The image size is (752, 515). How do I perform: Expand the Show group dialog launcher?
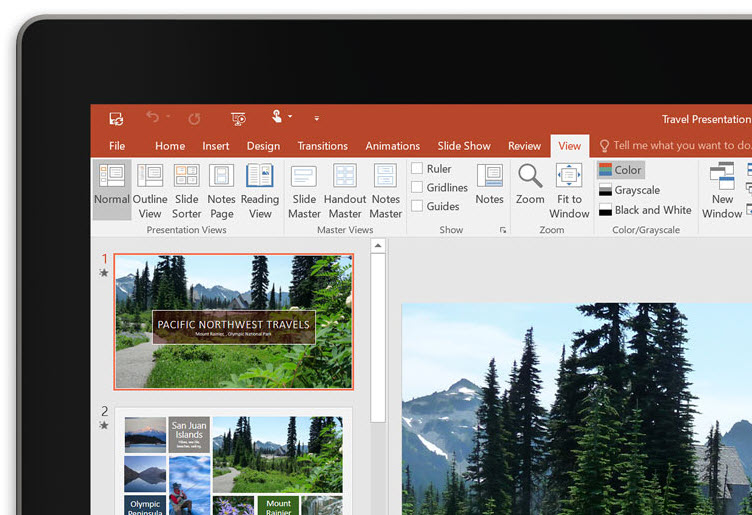[x=503, y=230]
